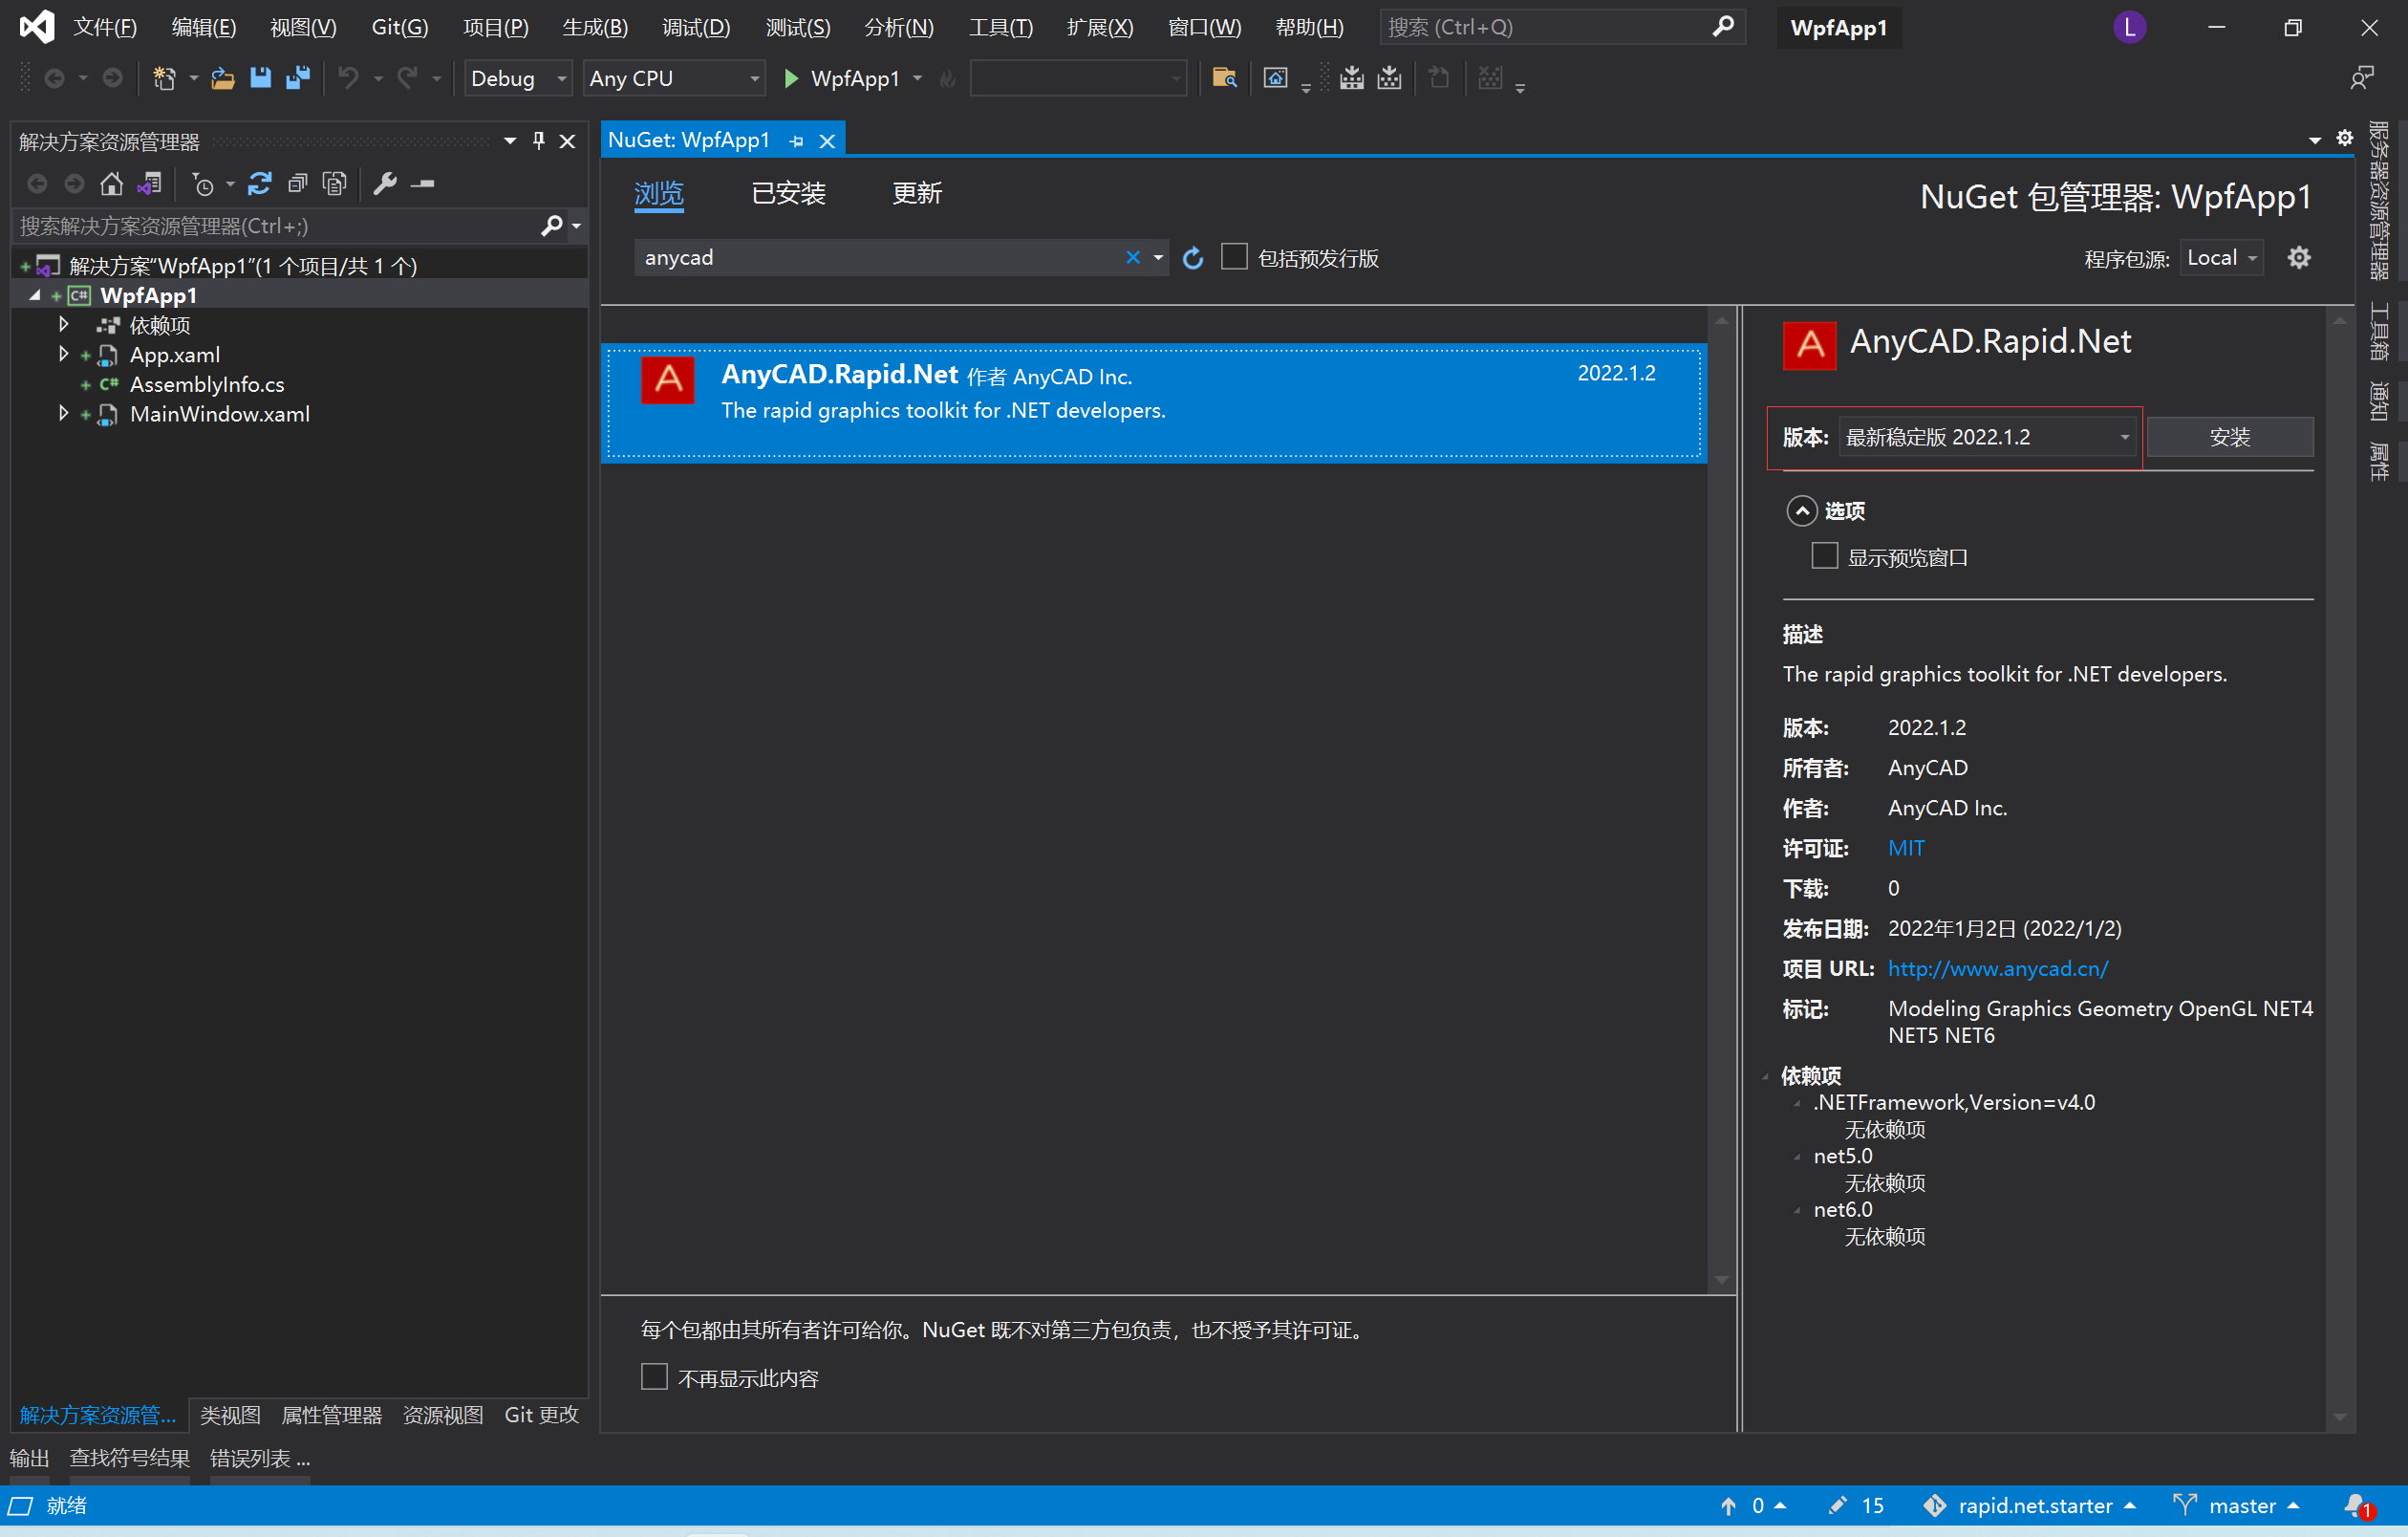Open the Local package source dropdown
2408x1537 pixels.
(x=2220, y=257)
